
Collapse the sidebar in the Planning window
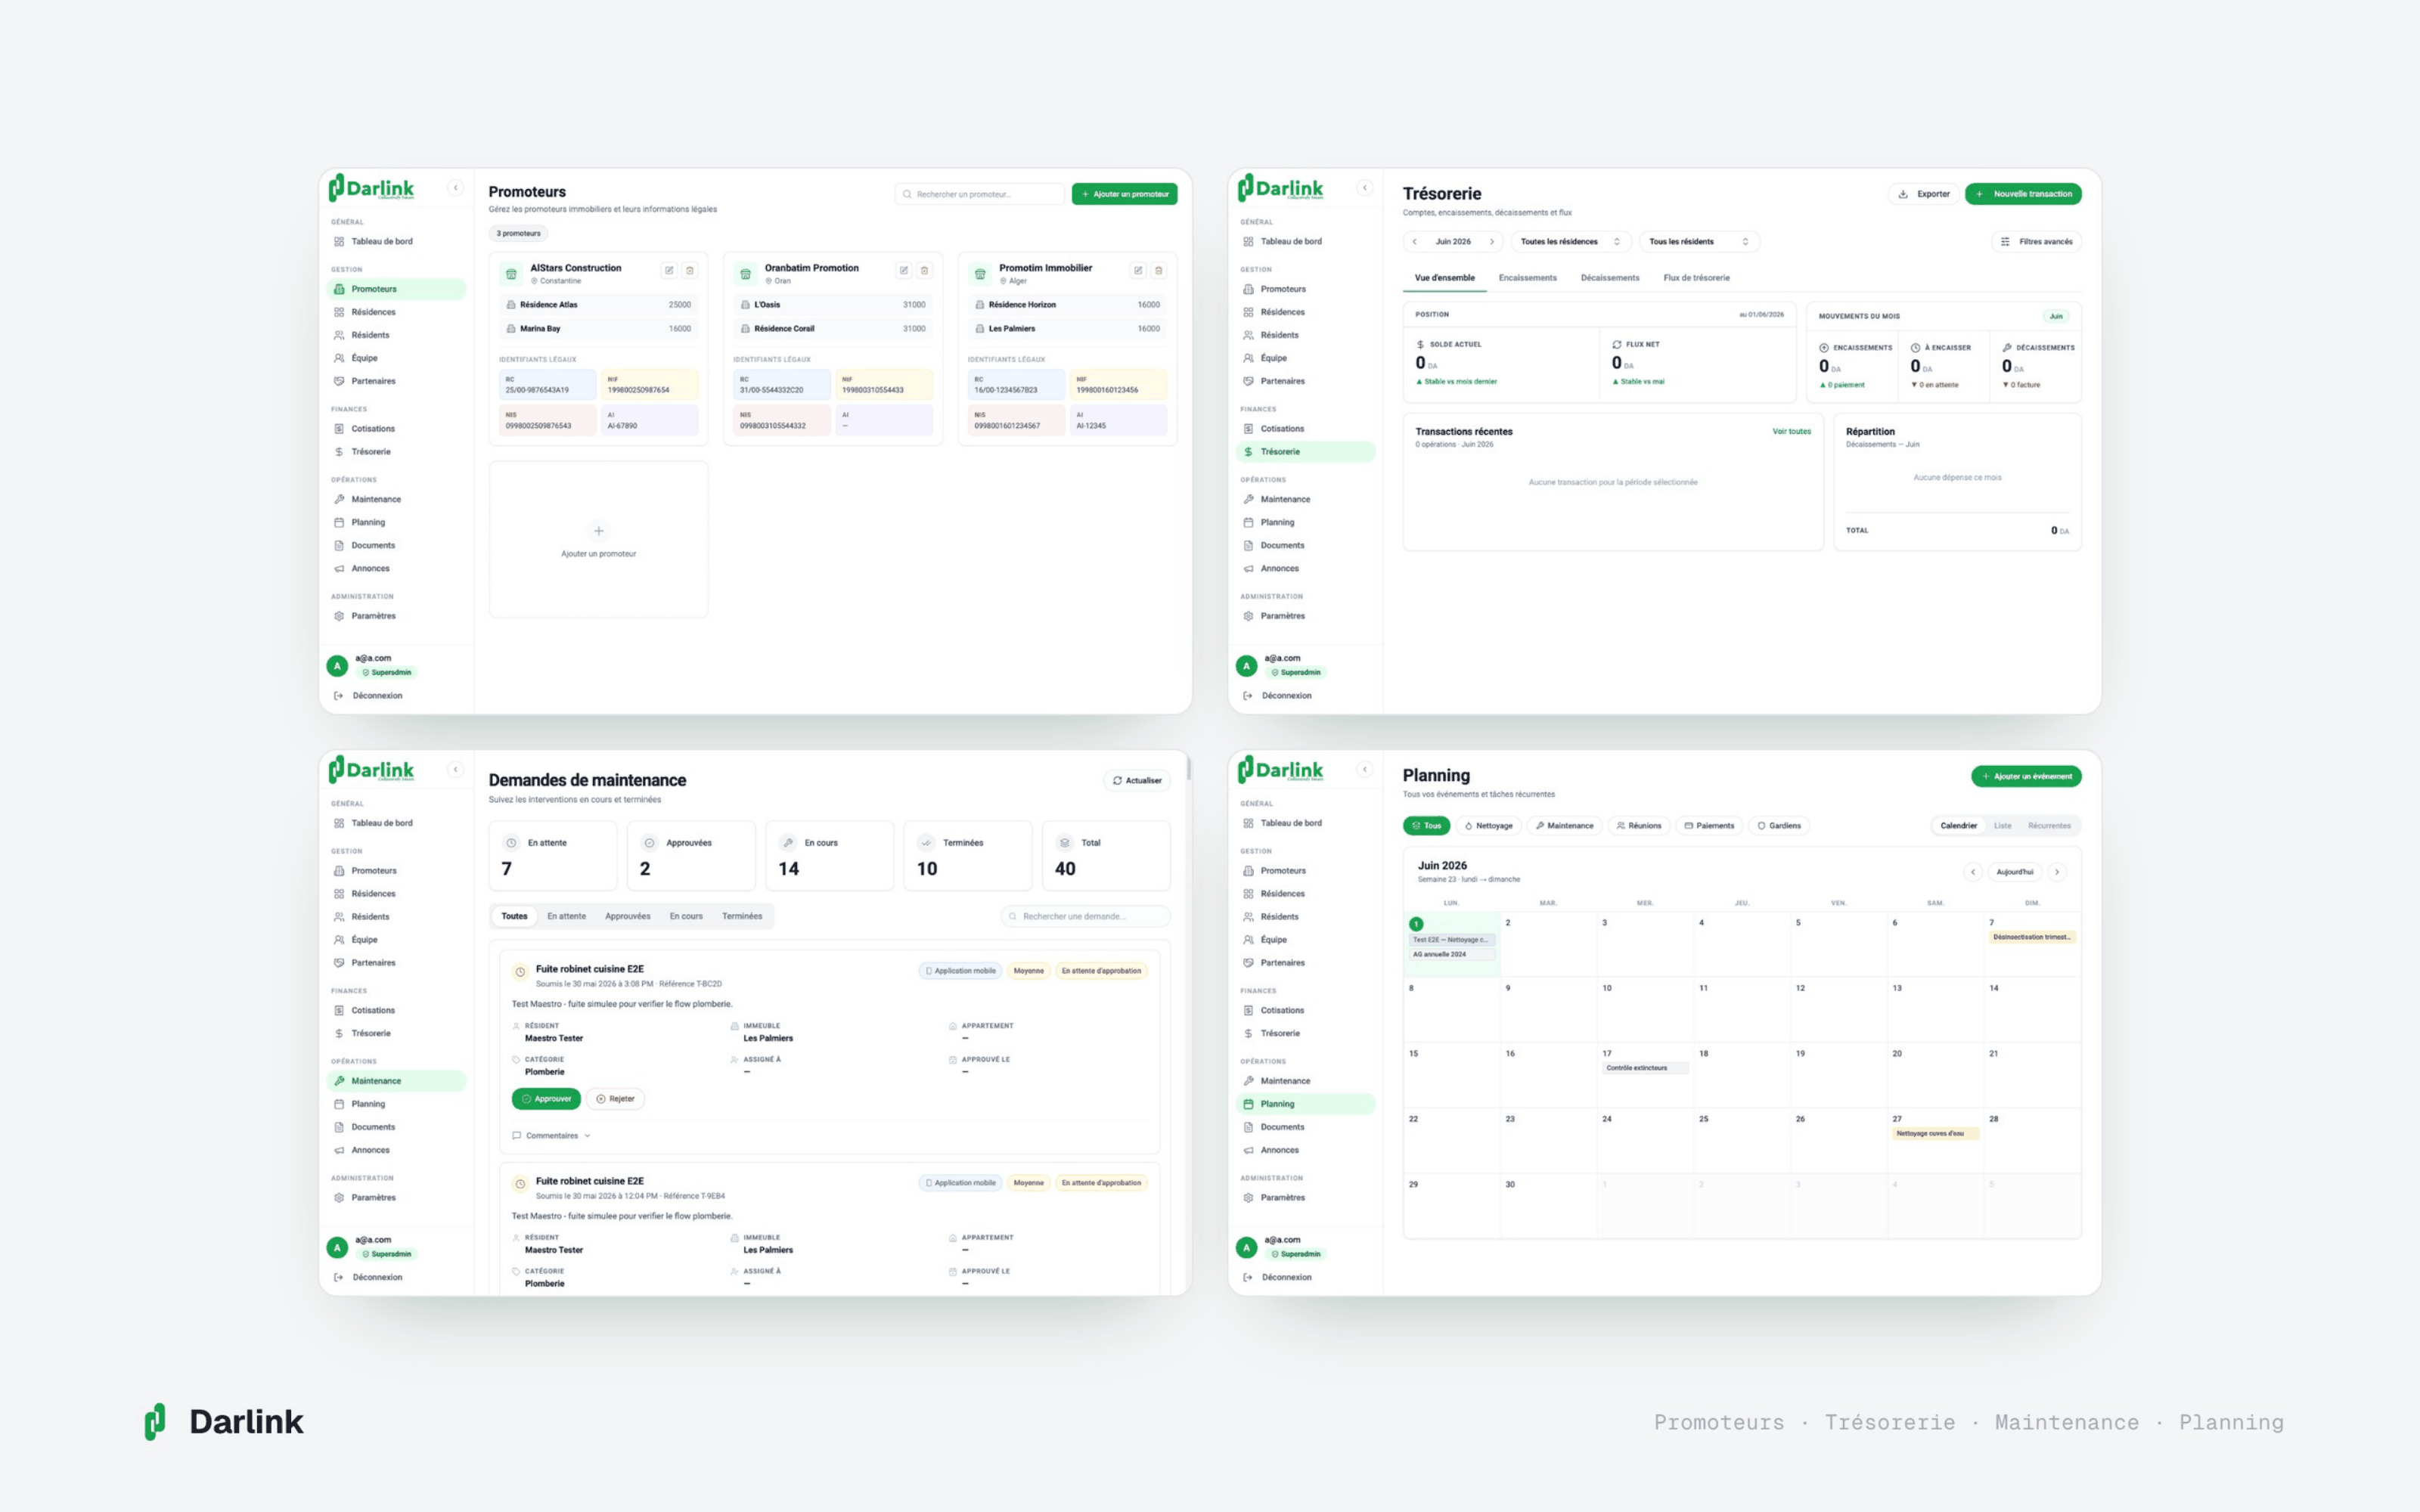pyautogui.click(x=1365, y=769)
